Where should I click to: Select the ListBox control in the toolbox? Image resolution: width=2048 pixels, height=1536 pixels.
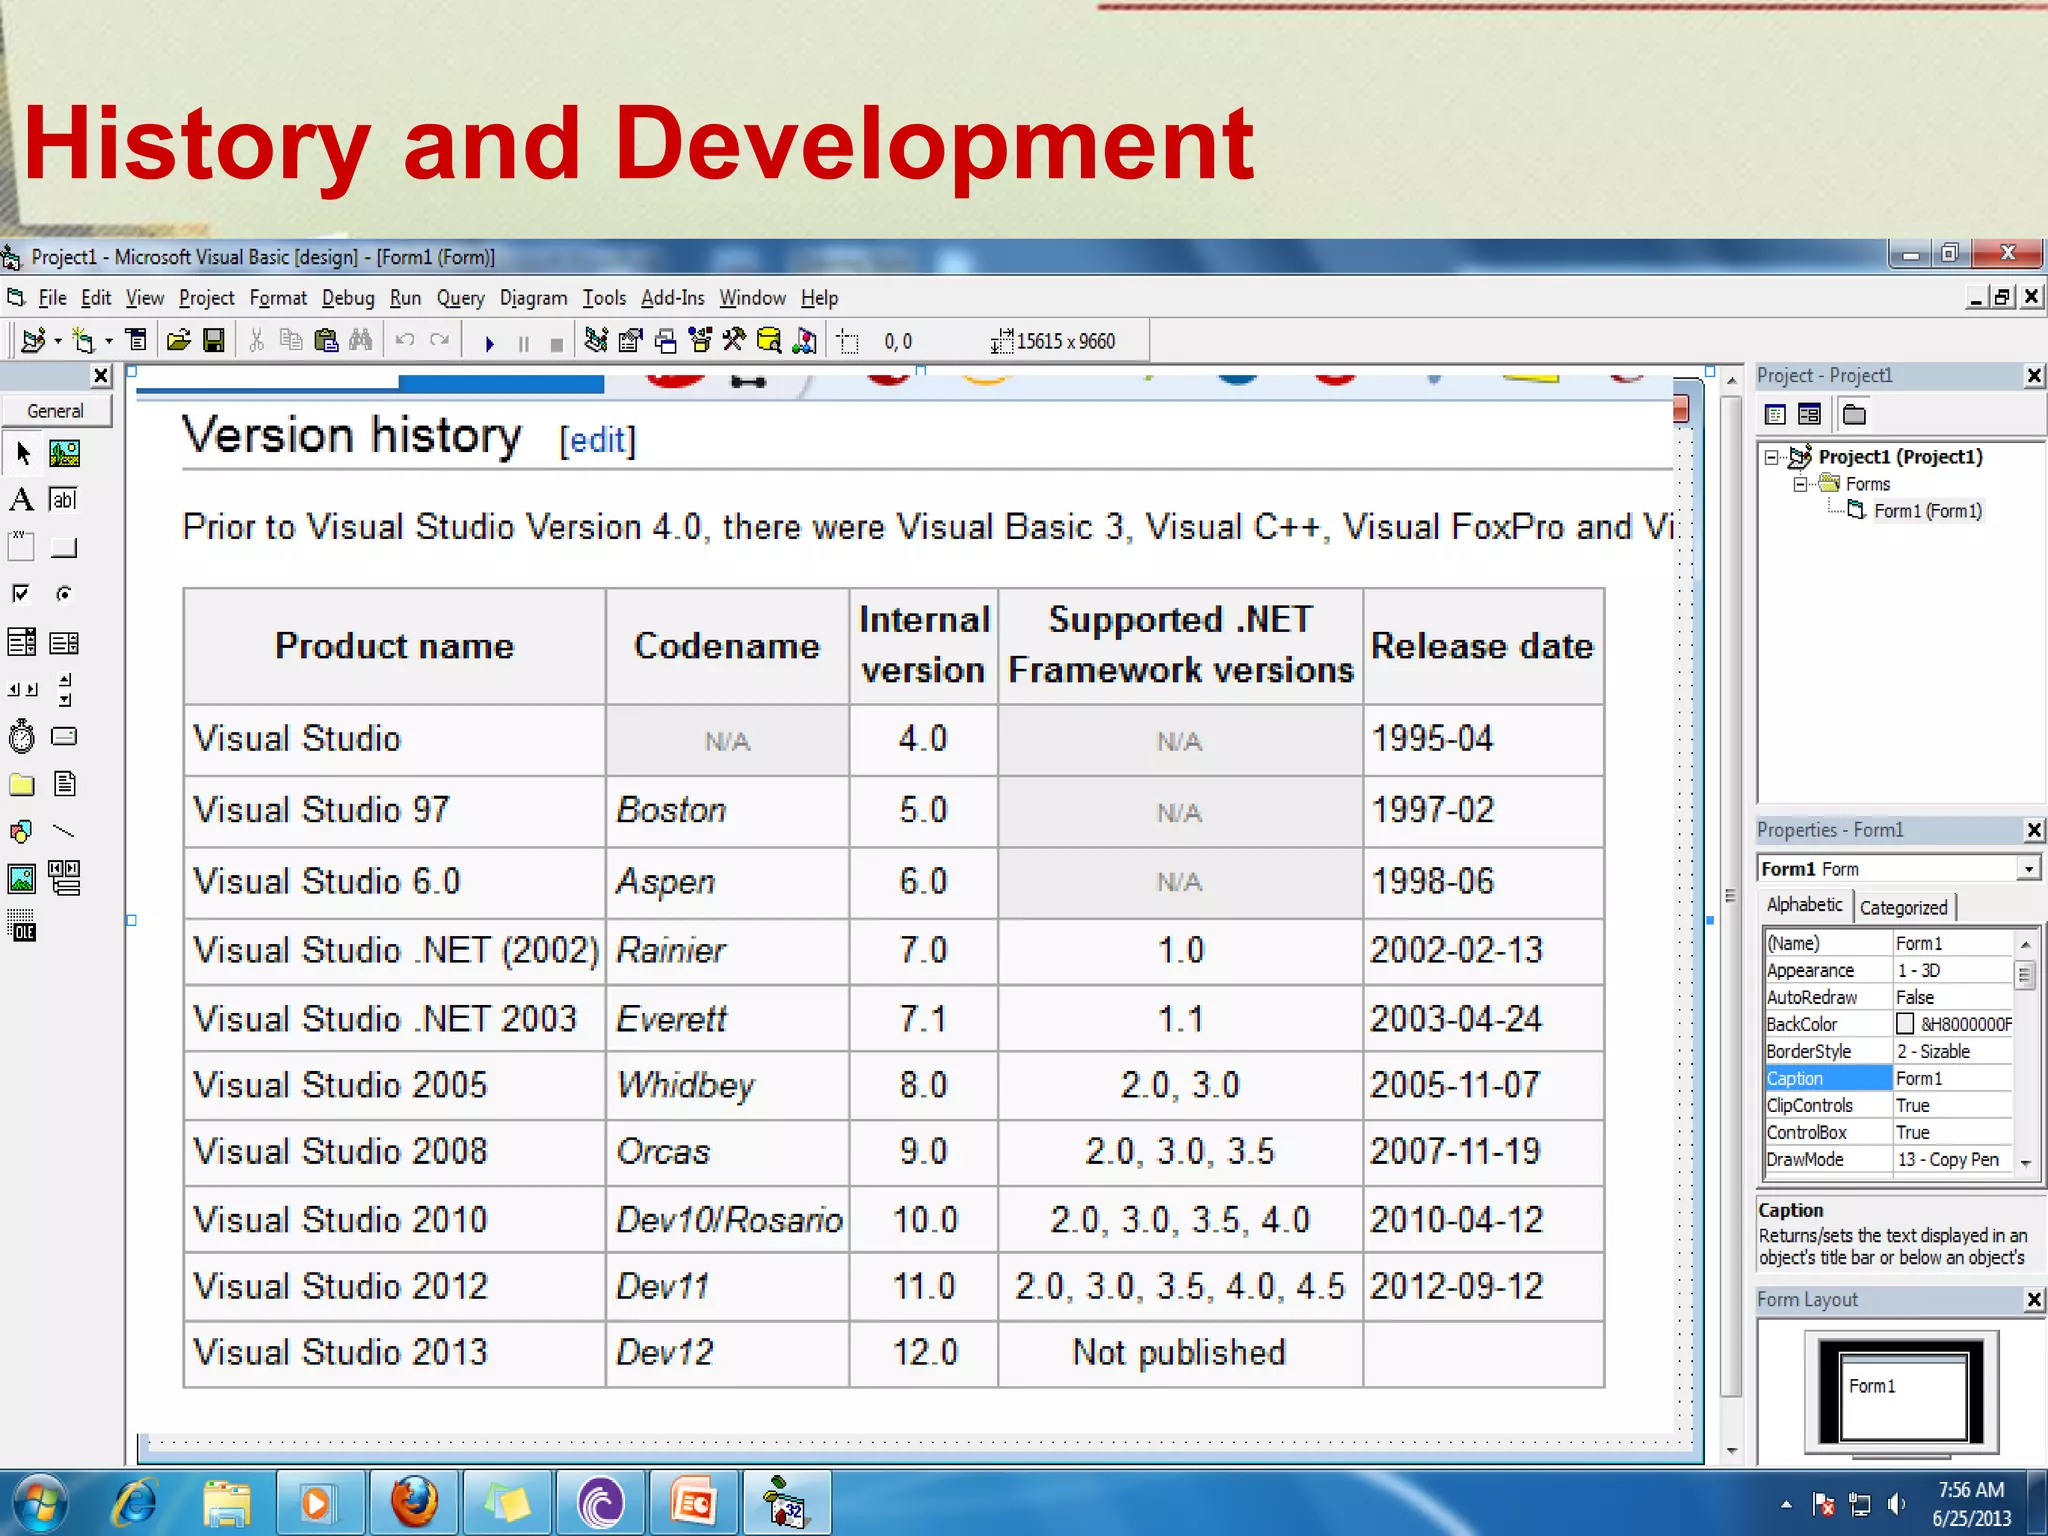(x=64, y=642)
